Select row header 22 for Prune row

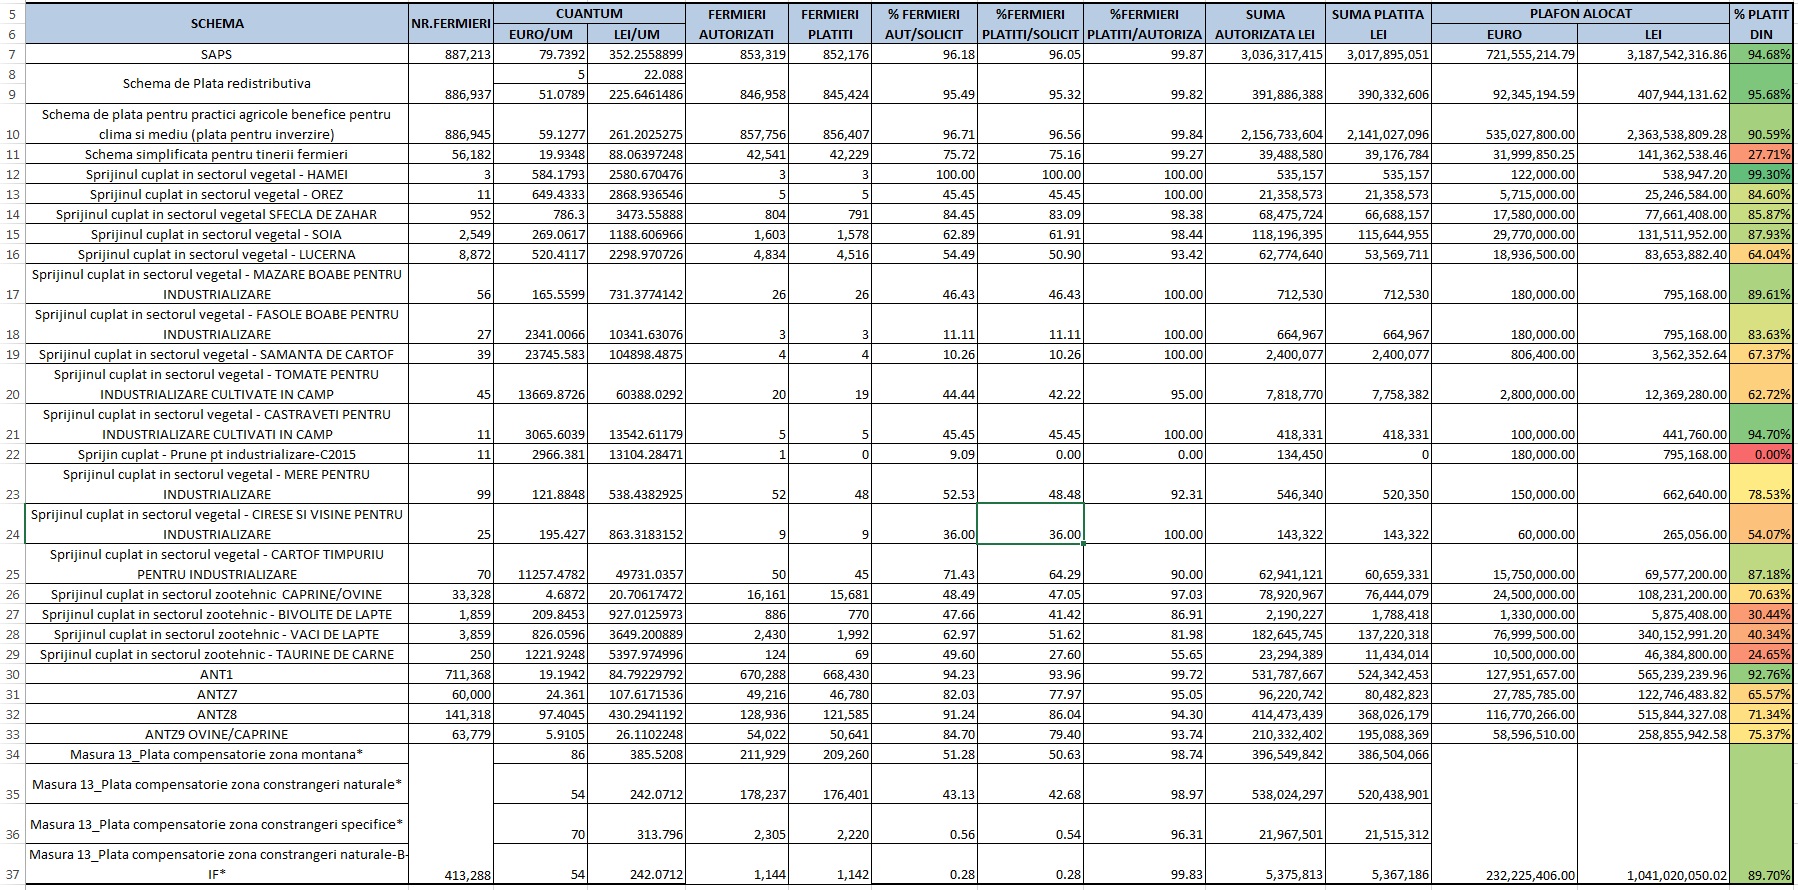pyautogui.click(x=12, y=455)
